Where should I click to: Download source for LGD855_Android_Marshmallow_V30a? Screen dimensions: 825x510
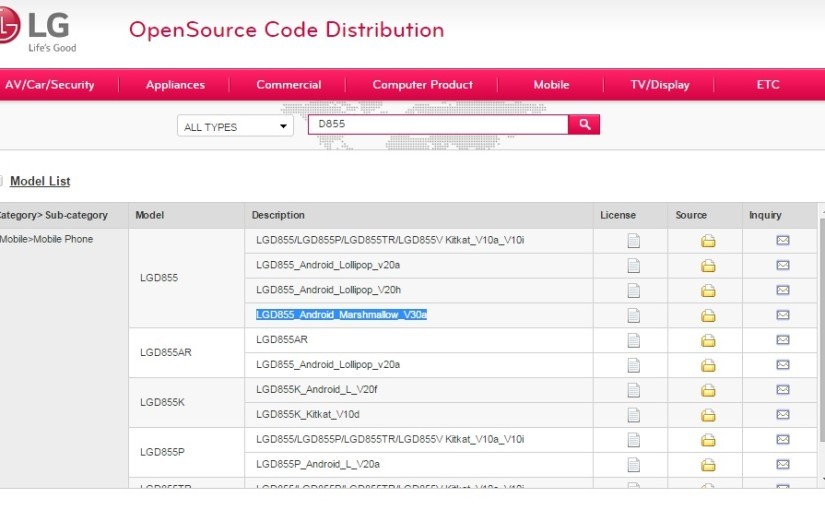[708, 315]
